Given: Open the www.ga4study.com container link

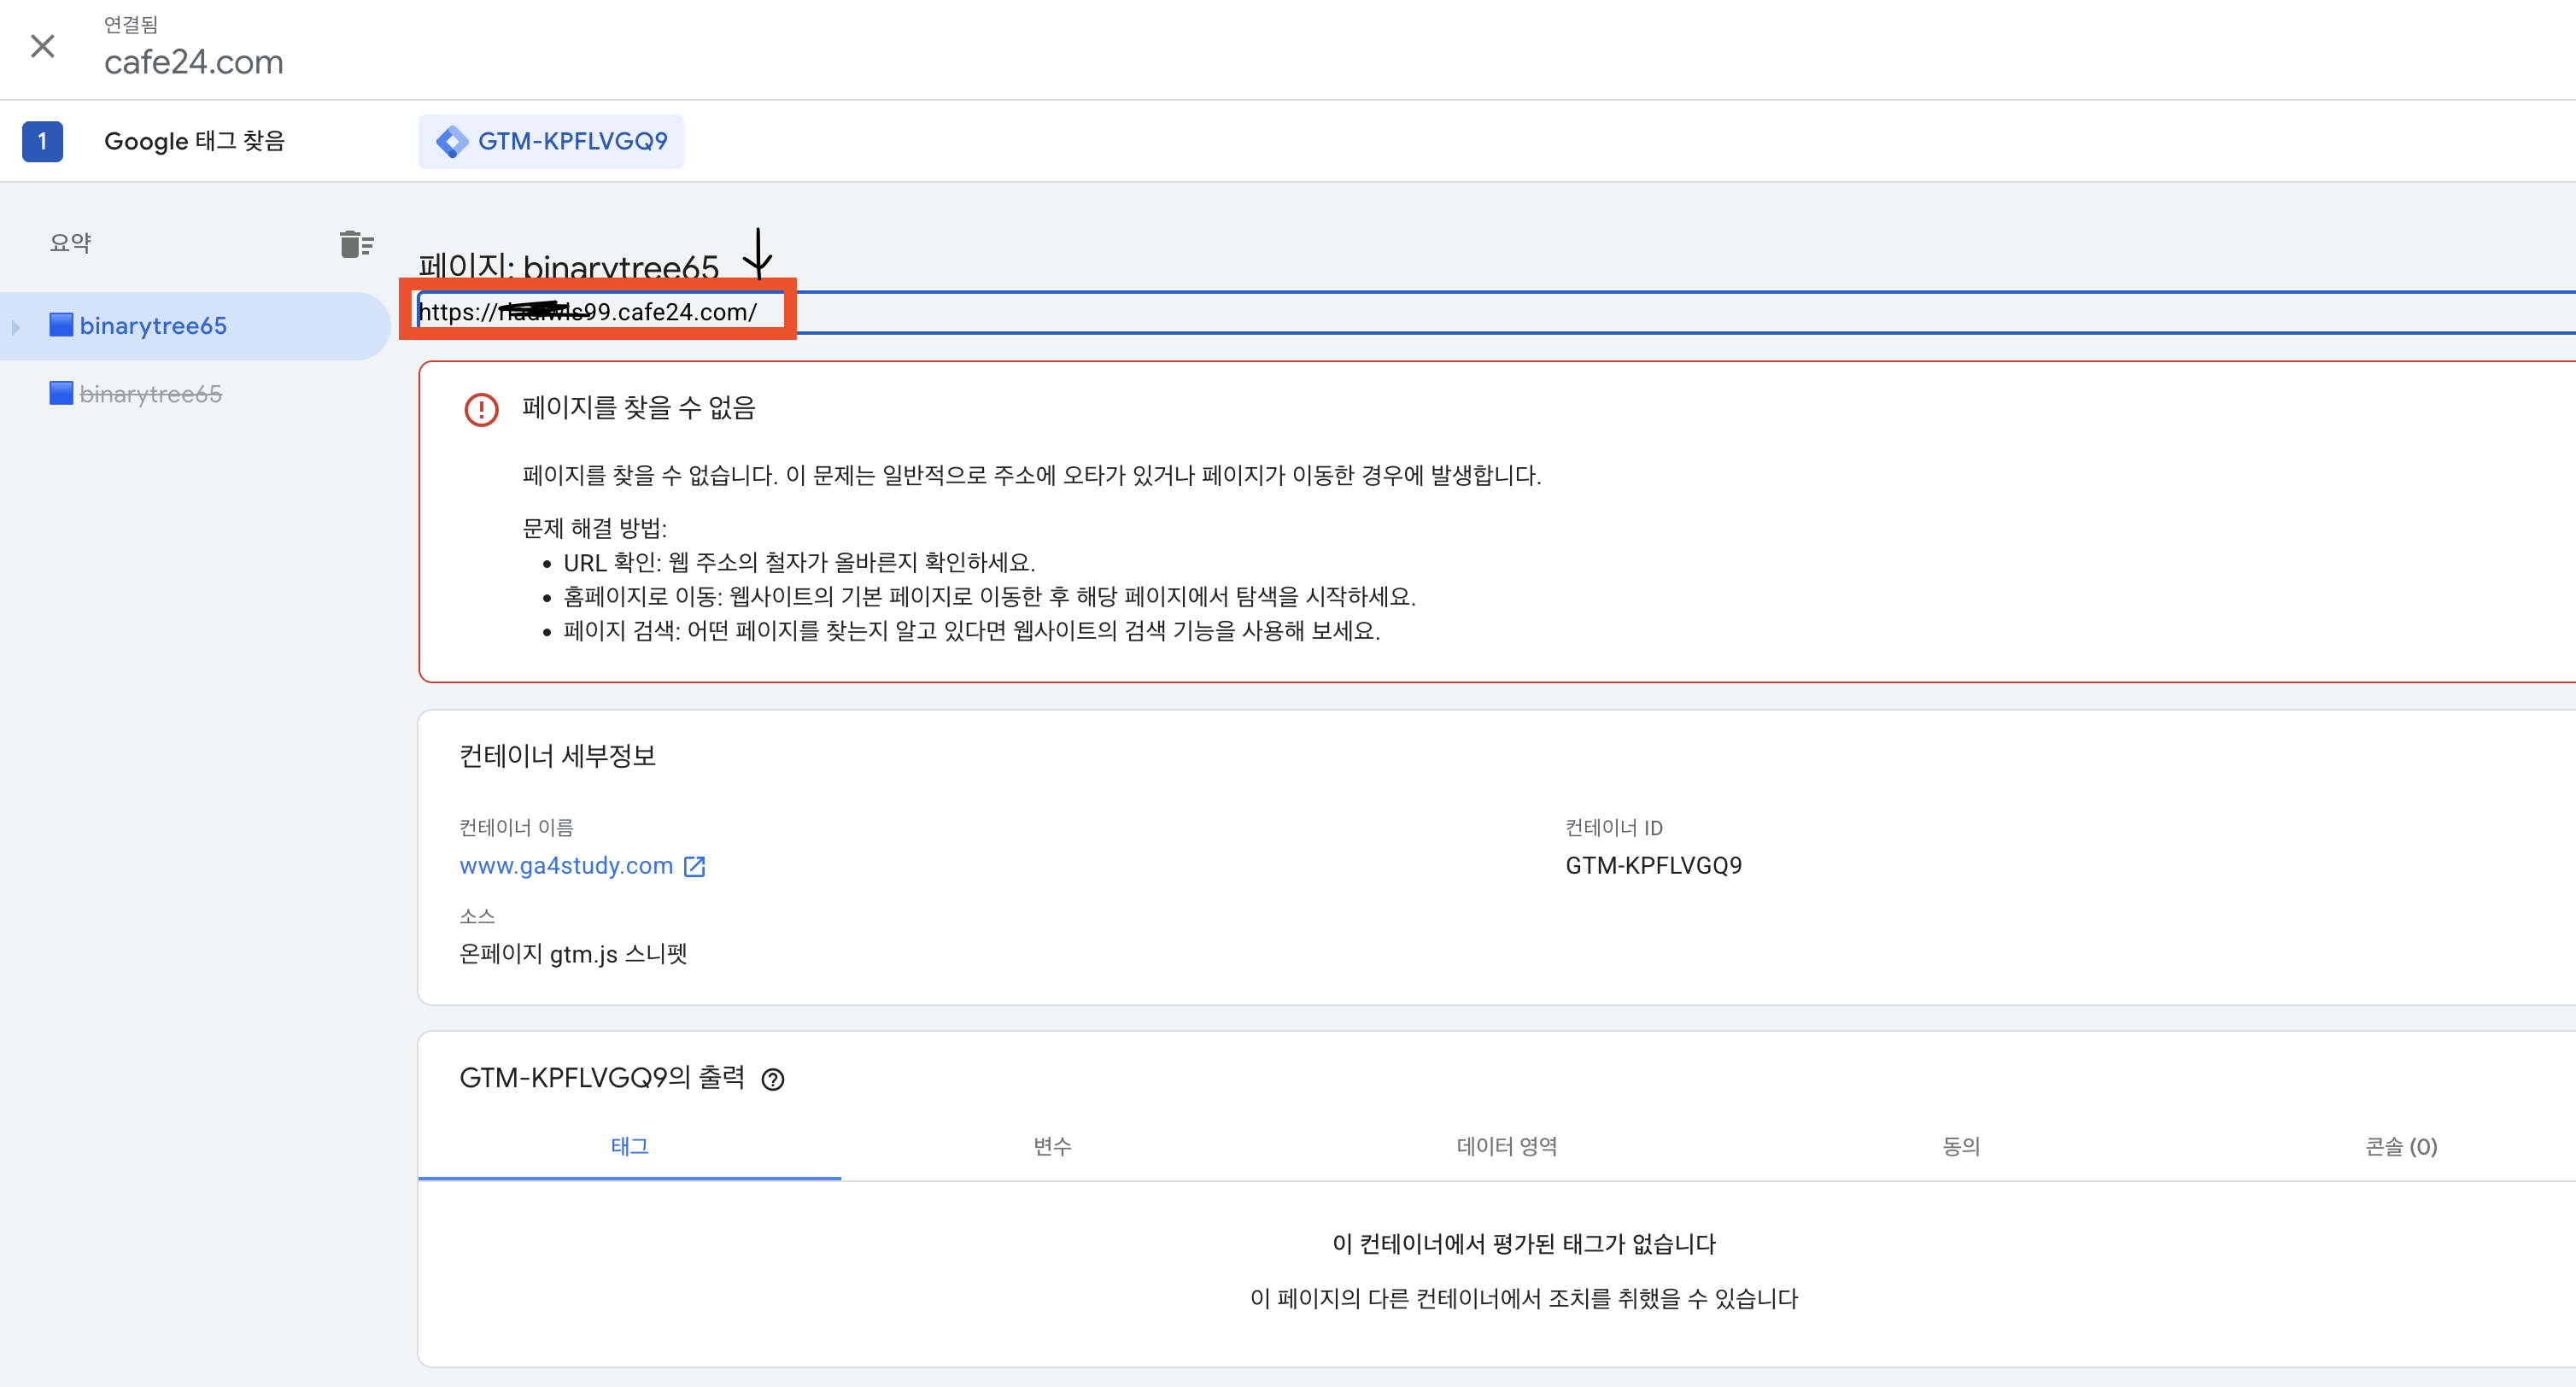Looking at the screenshot, I should click(566, 866).
